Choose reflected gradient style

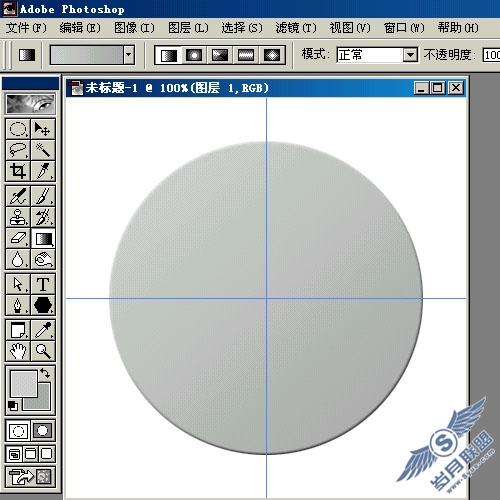tap(246, 55)
